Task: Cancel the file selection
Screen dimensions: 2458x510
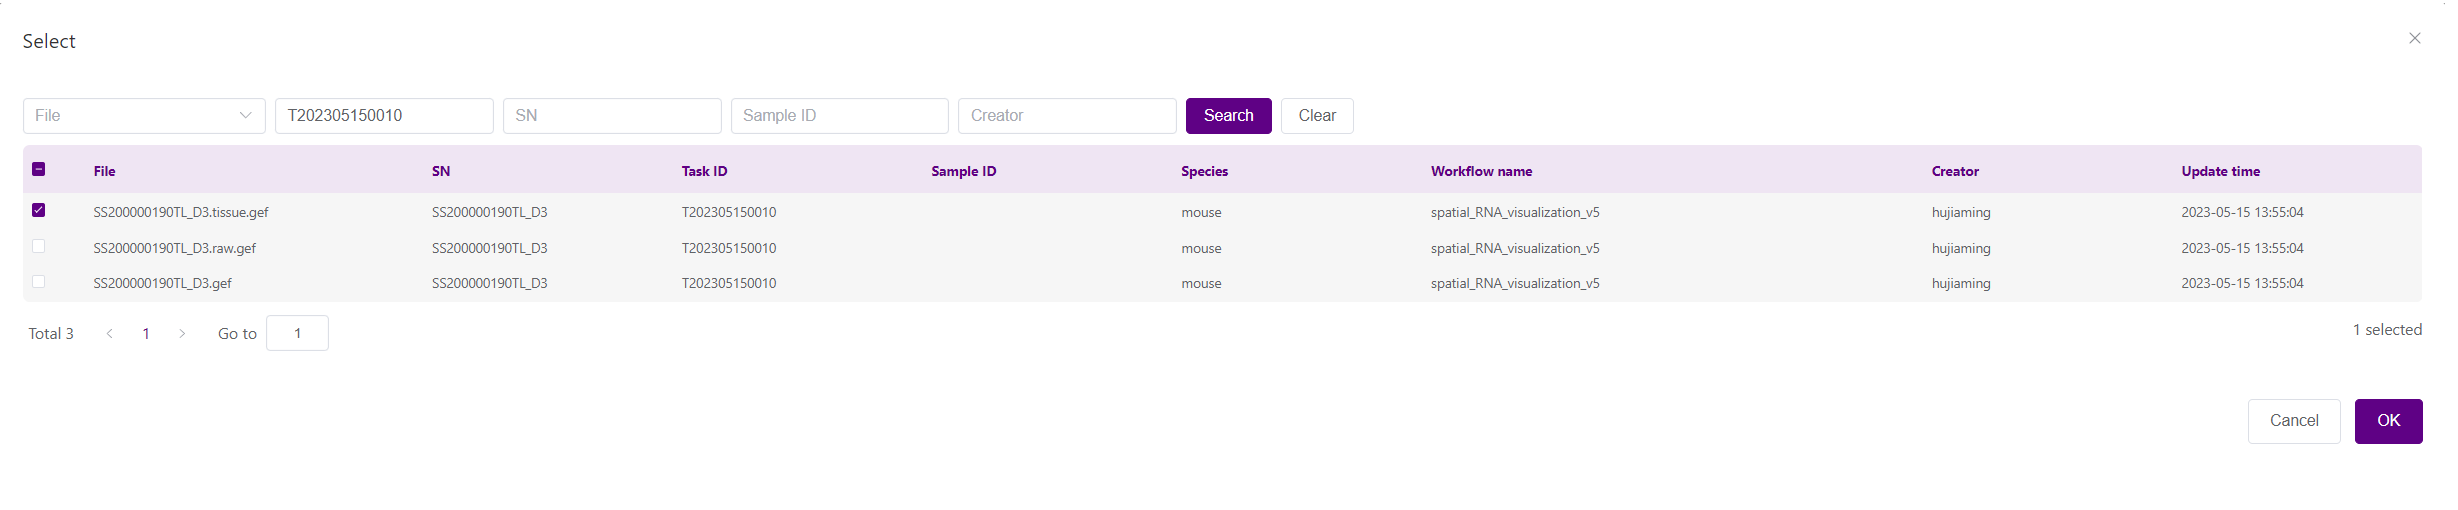Action: pyautogui.click(x=2293, y=421)
